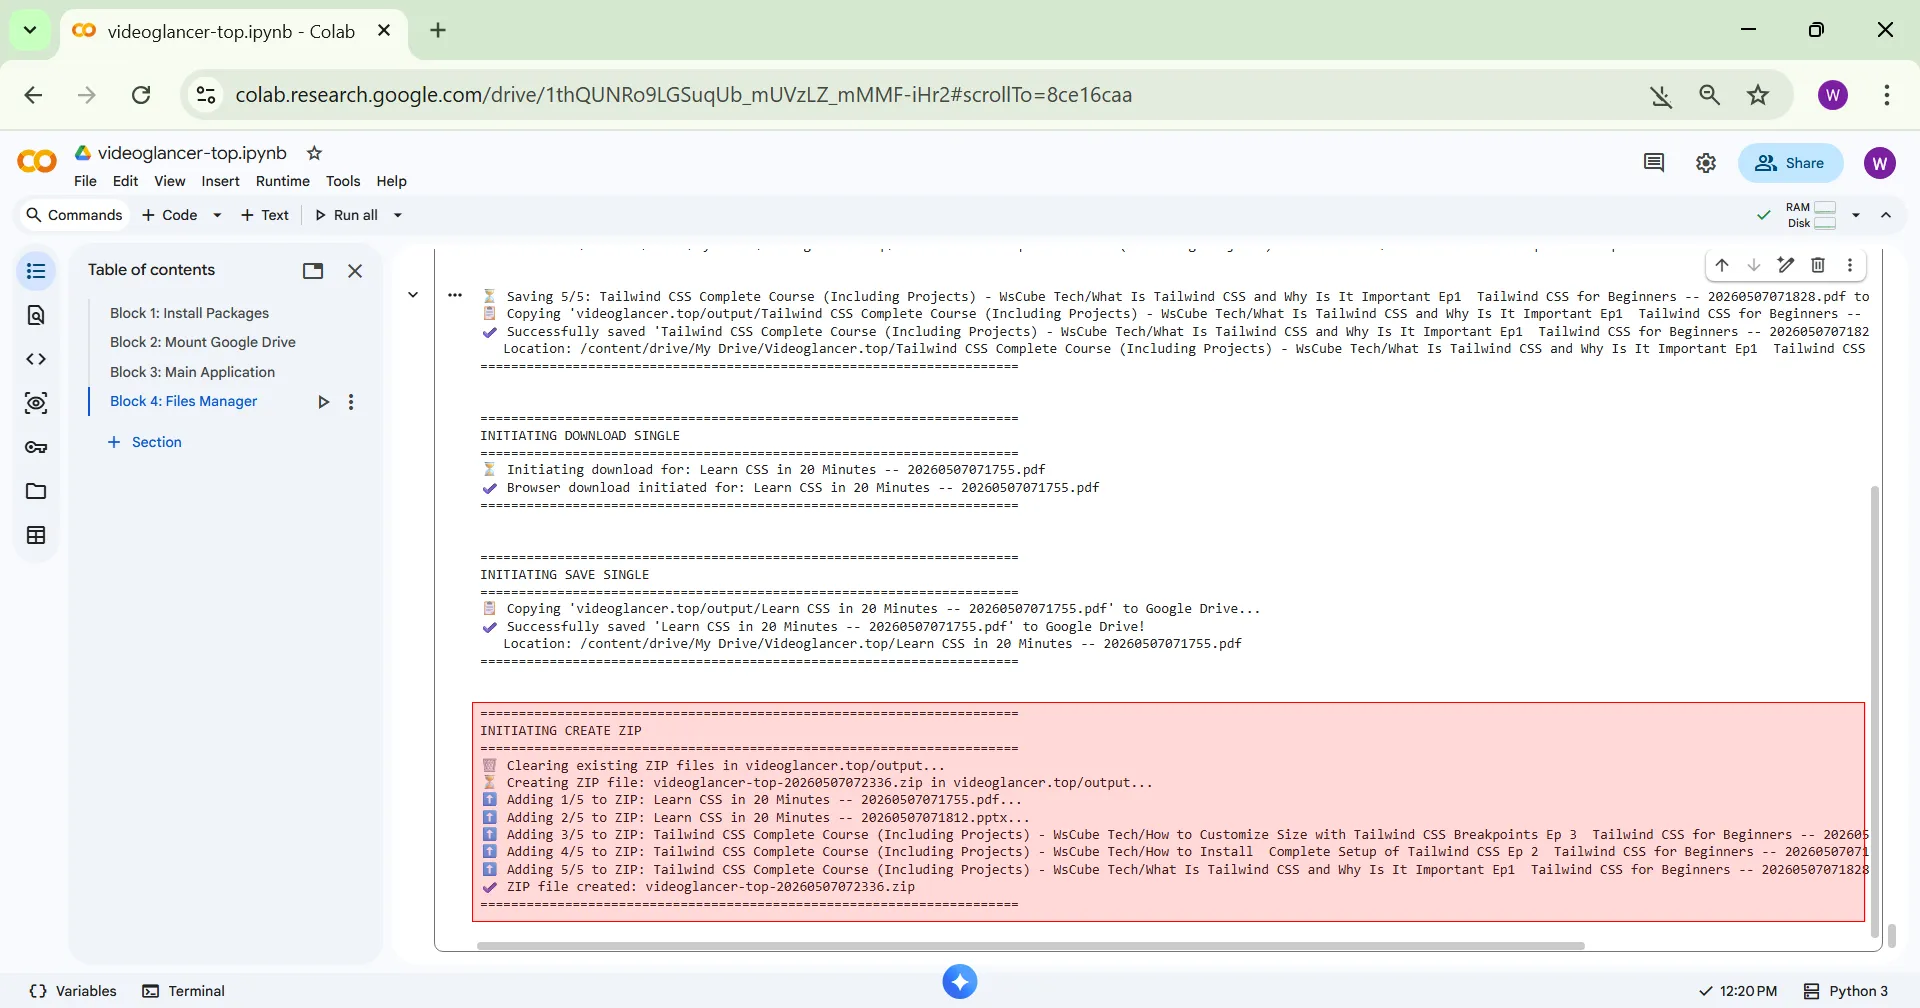Image resolution: width=1920 pixels, height=1008 pixels.
Task: Expand the Code cell dropdown arrow
Action: pyautogui.click(x=217, y=215)
